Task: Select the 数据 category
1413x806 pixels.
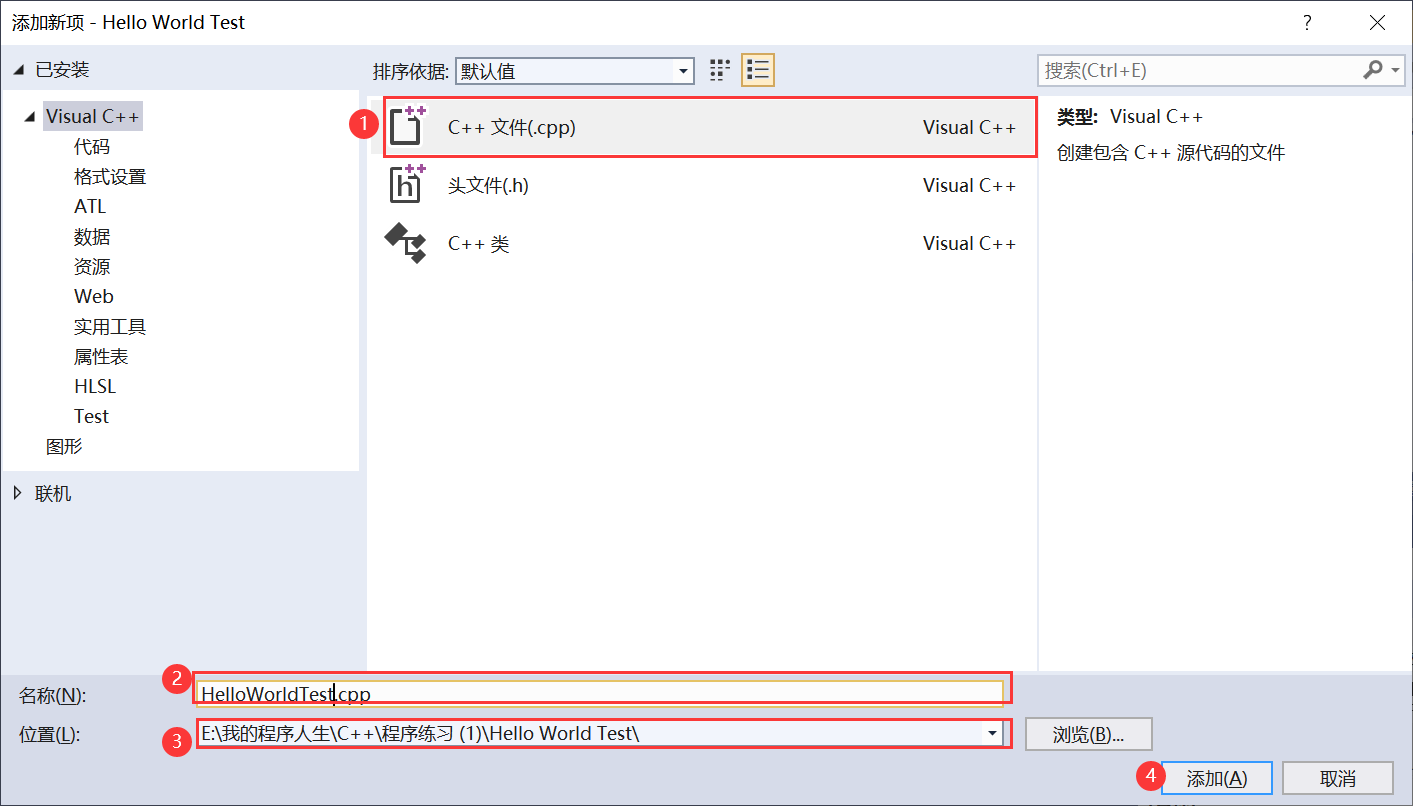Action: [92, 237]
